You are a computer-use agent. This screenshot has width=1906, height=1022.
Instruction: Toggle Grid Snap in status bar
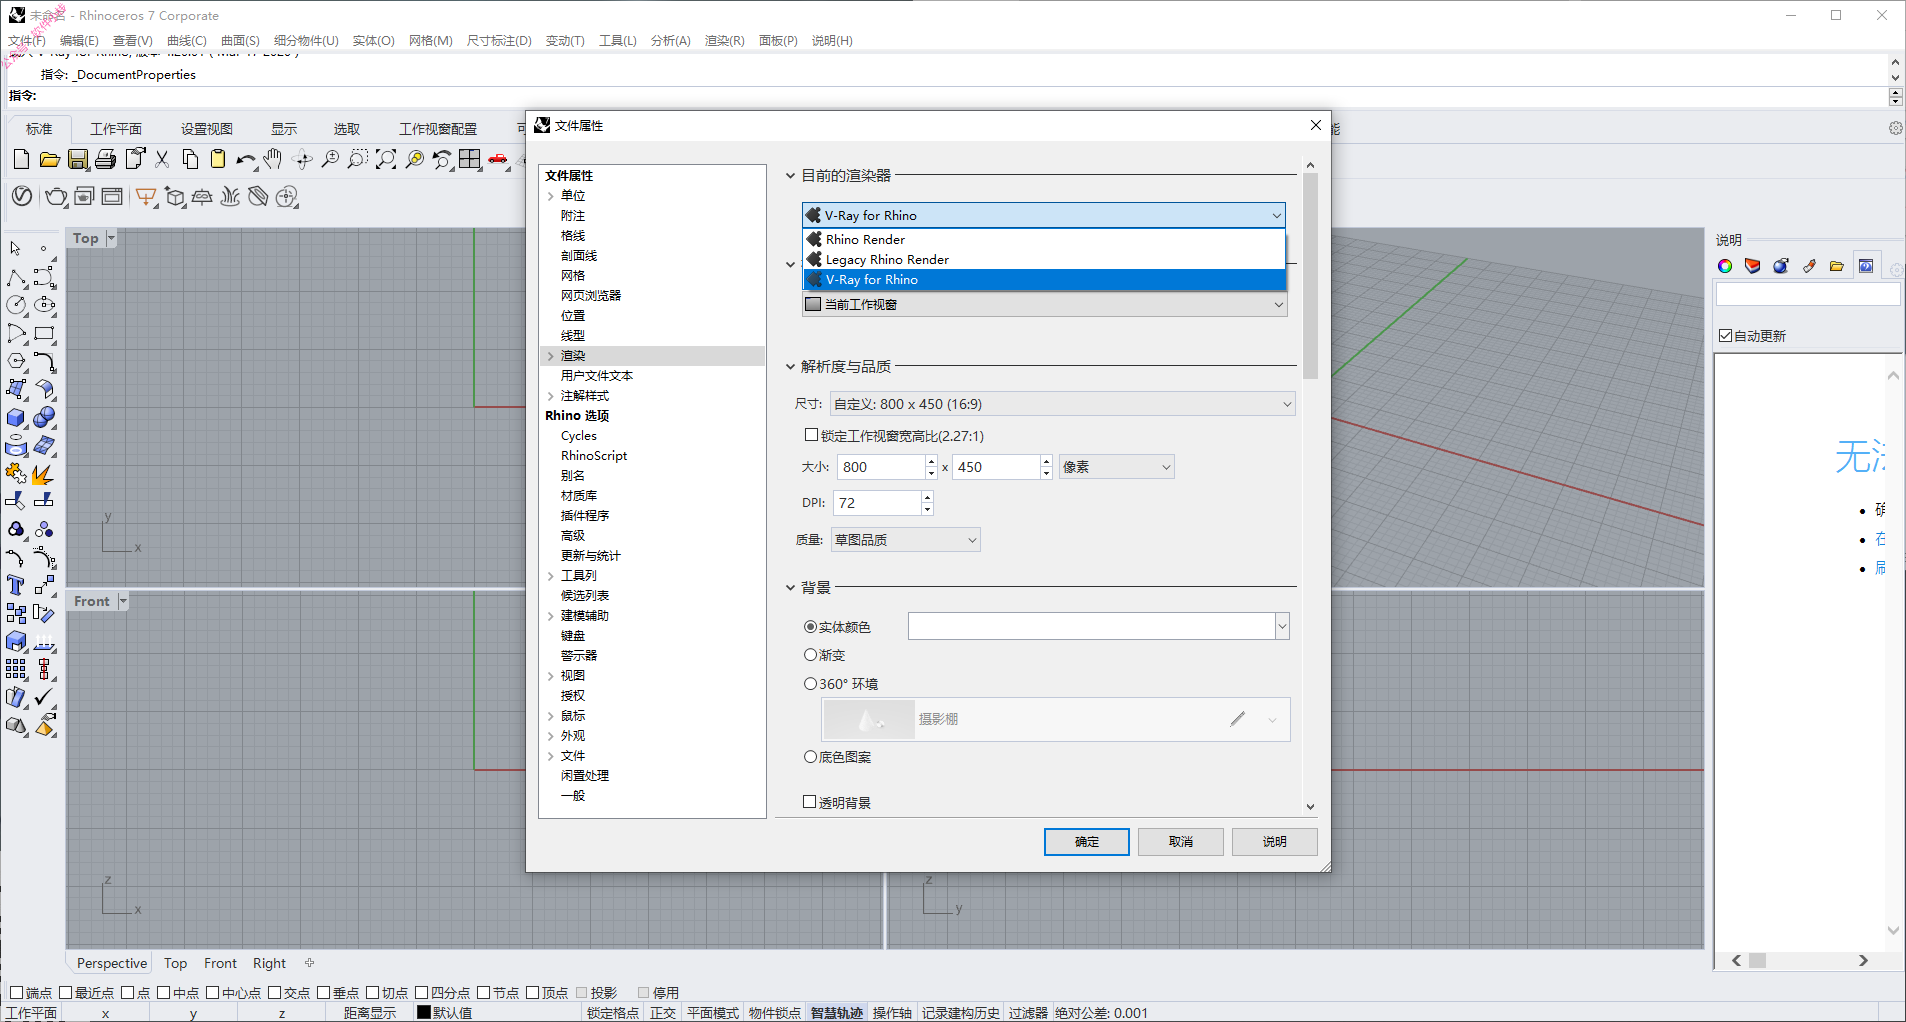coord(613,1013)
